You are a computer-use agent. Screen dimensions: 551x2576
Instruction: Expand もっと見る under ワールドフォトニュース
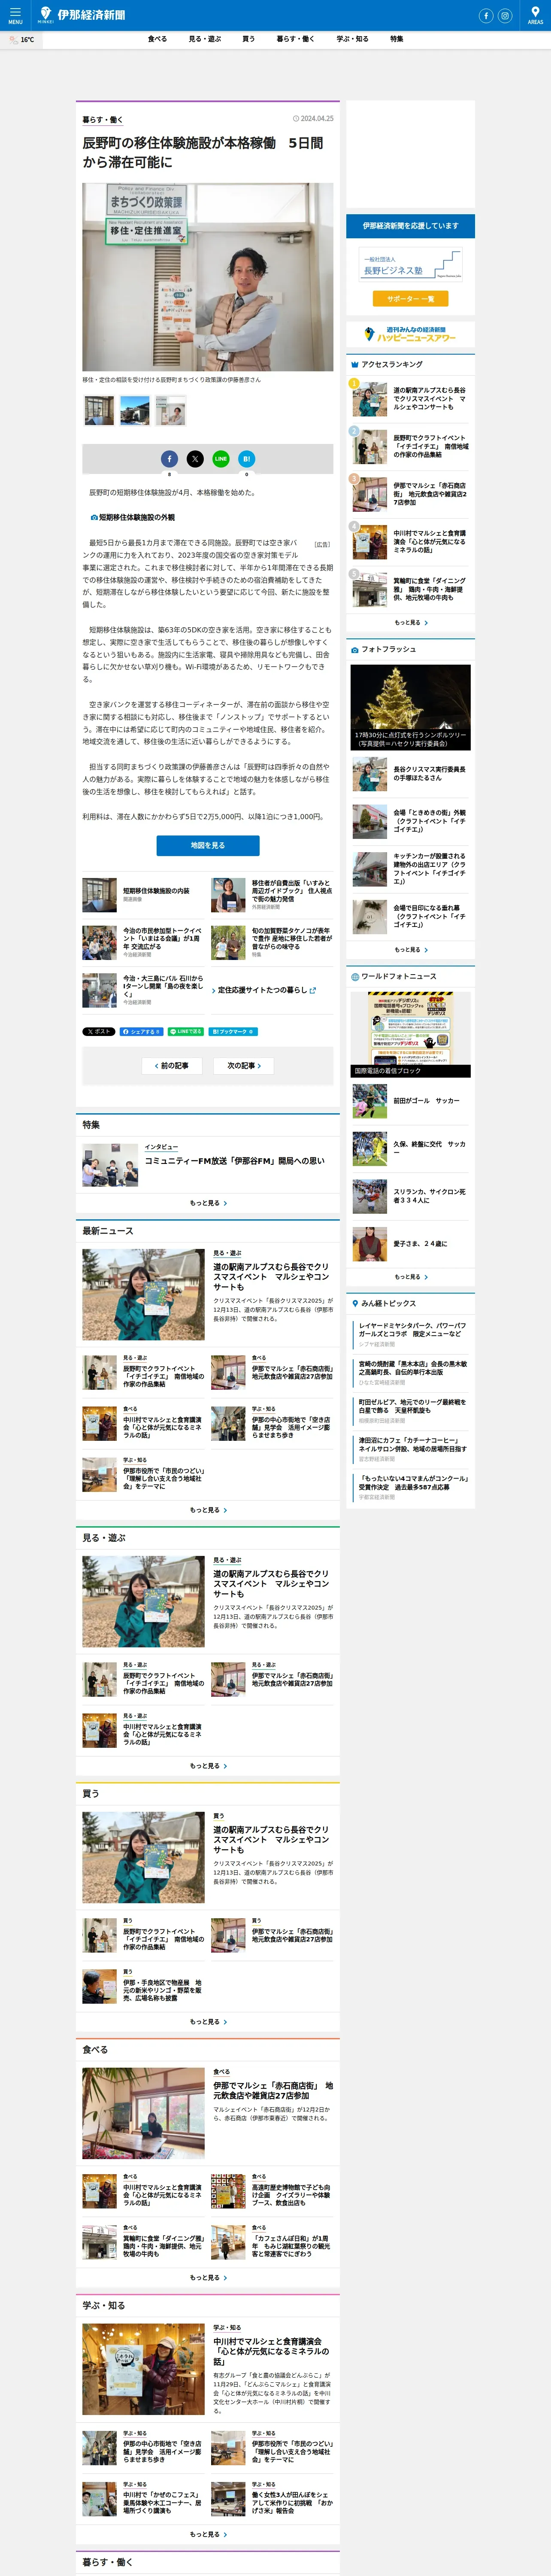[410, 1276]
